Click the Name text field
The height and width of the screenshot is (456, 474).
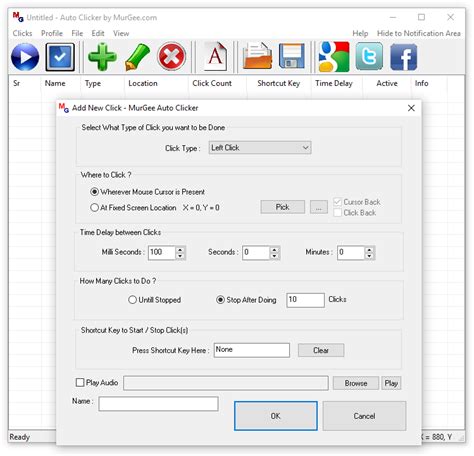159,404
